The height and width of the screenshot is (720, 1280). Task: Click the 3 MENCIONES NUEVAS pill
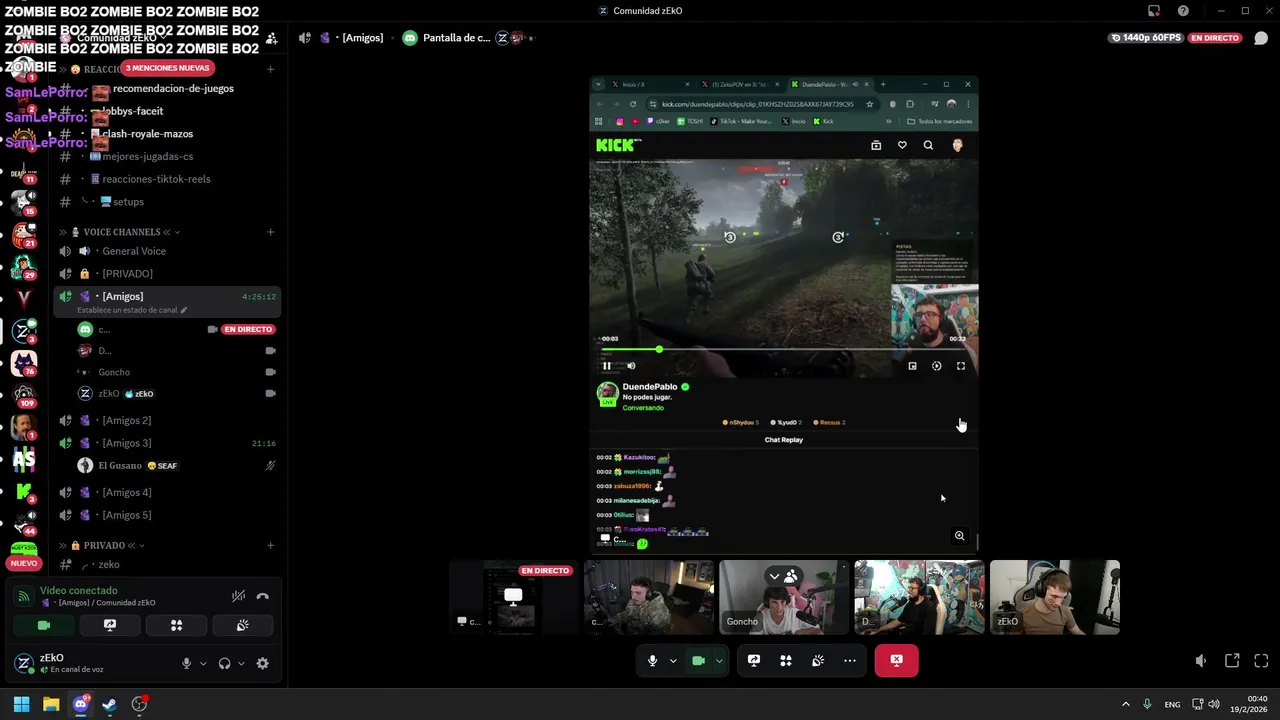tap(167, 68)
